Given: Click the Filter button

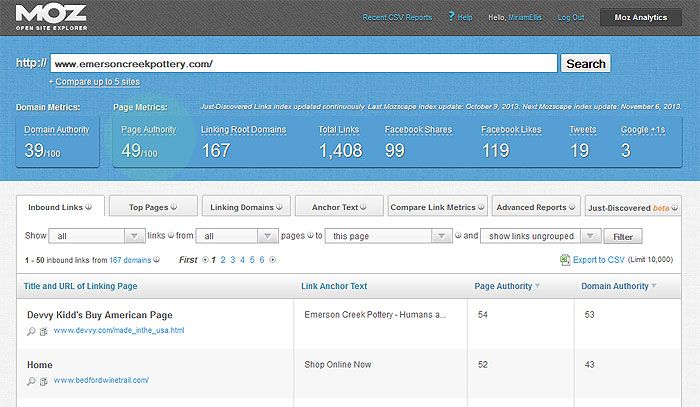Looking at the screenshot, I should click(x=623, y=237).
